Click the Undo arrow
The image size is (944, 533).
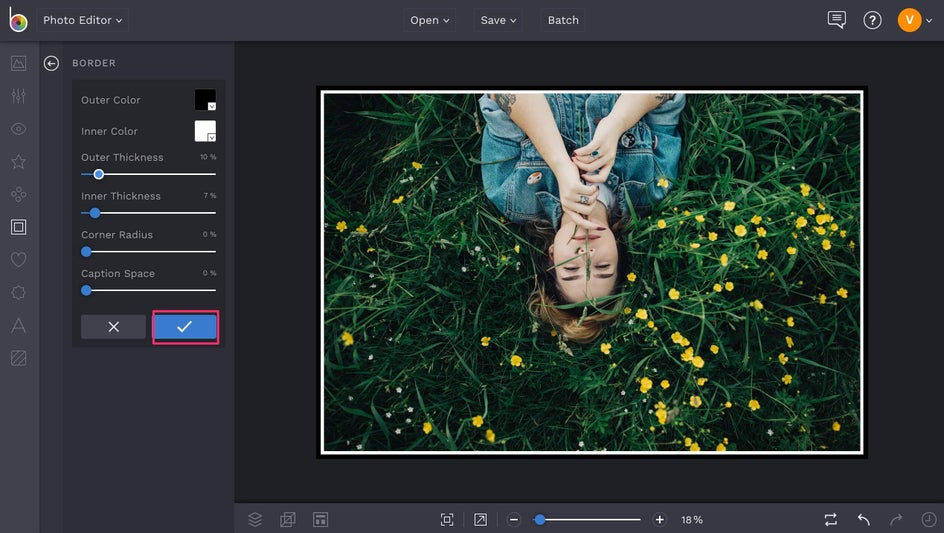[x=863, y=519]
